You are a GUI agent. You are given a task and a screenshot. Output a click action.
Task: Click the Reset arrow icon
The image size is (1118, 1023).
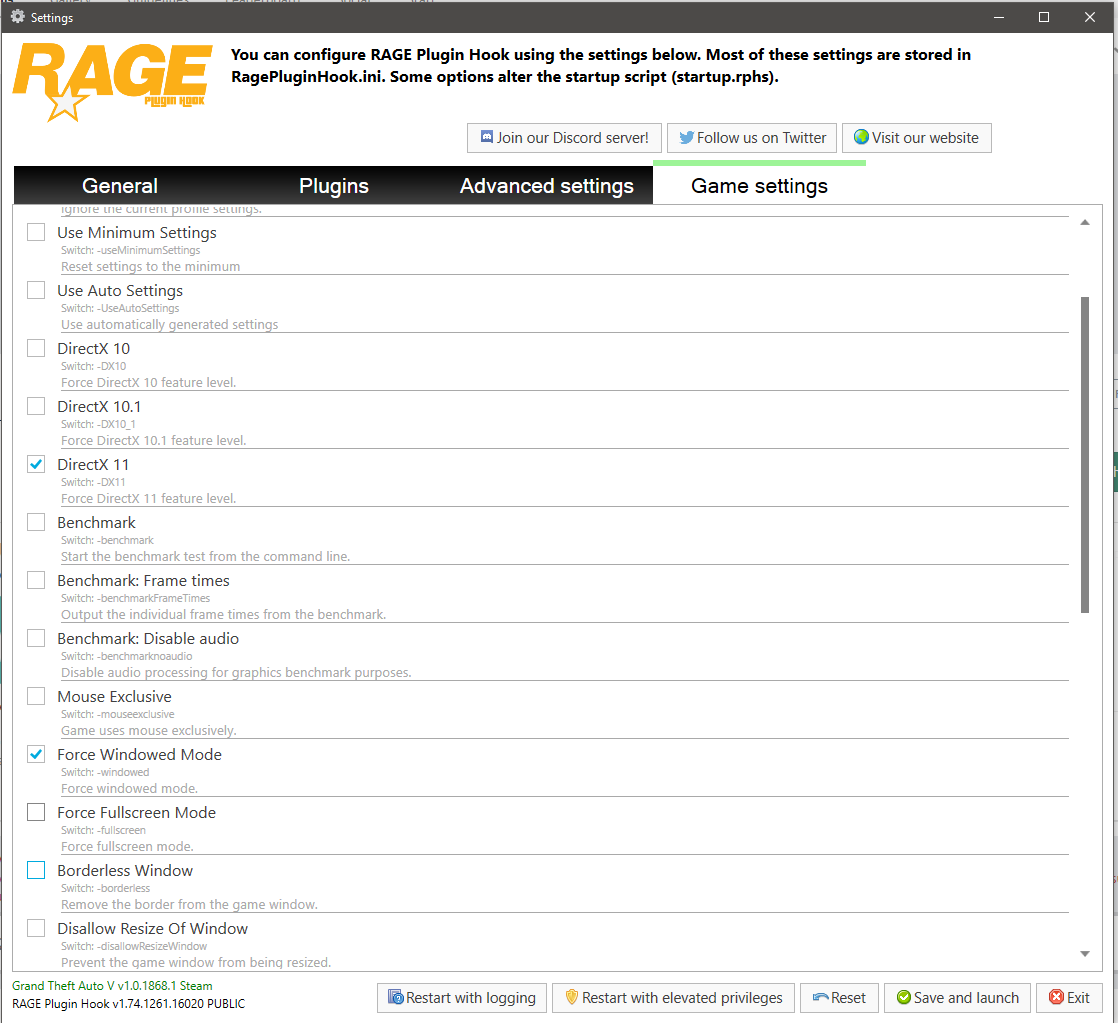pyautogui.click(x=821, y=997)
